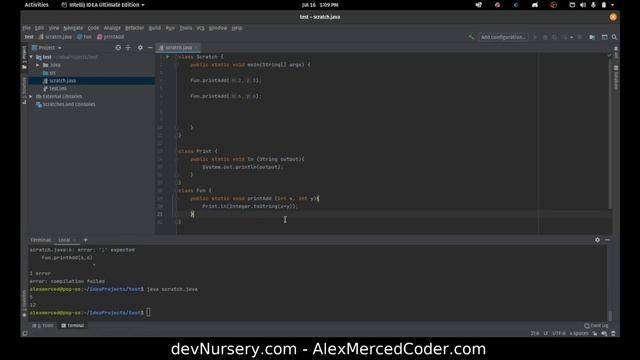Image resolution: width=640 pixels, height=360 pixels.
Task: Toggle the Terminal tool window button in the bottom bar
Action: pos(73,326)
